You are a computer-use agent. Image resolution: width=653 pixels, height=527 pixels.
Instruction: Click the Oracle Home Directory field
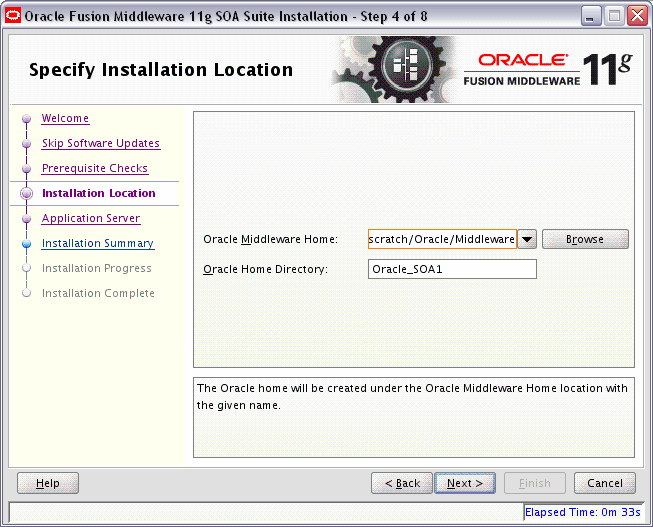tap(452, 269)
